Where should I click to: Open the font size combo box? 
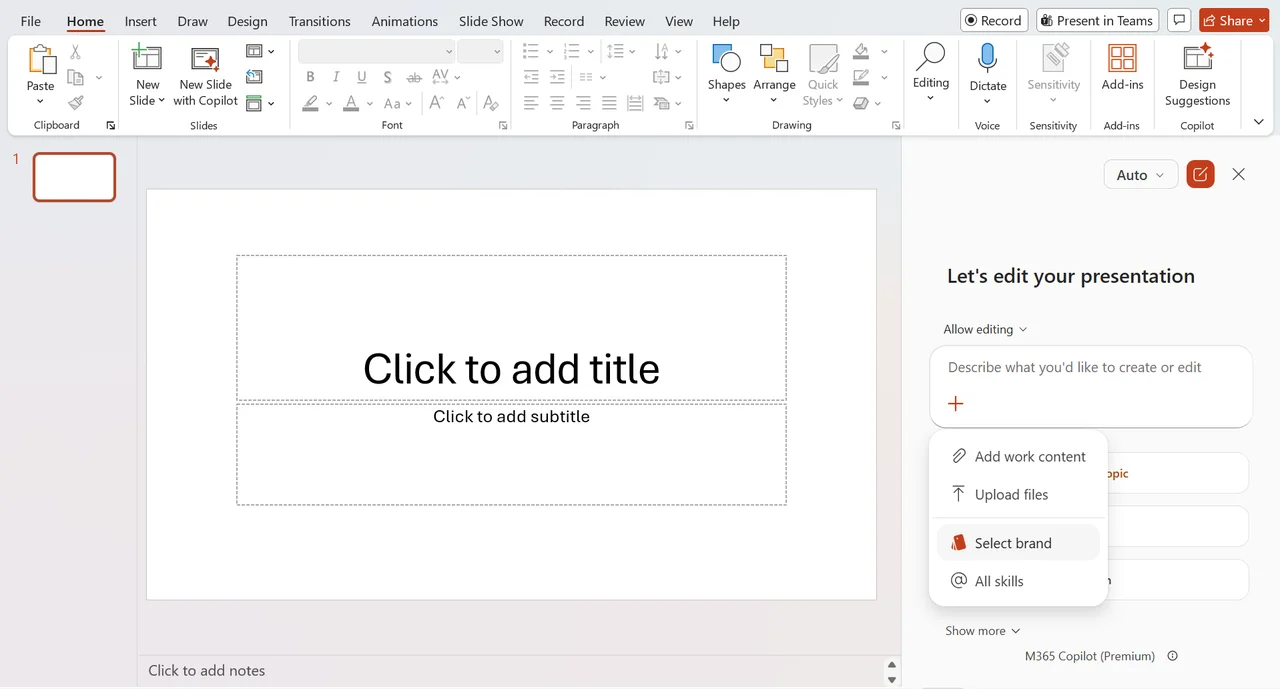click(x=480, y=52)
